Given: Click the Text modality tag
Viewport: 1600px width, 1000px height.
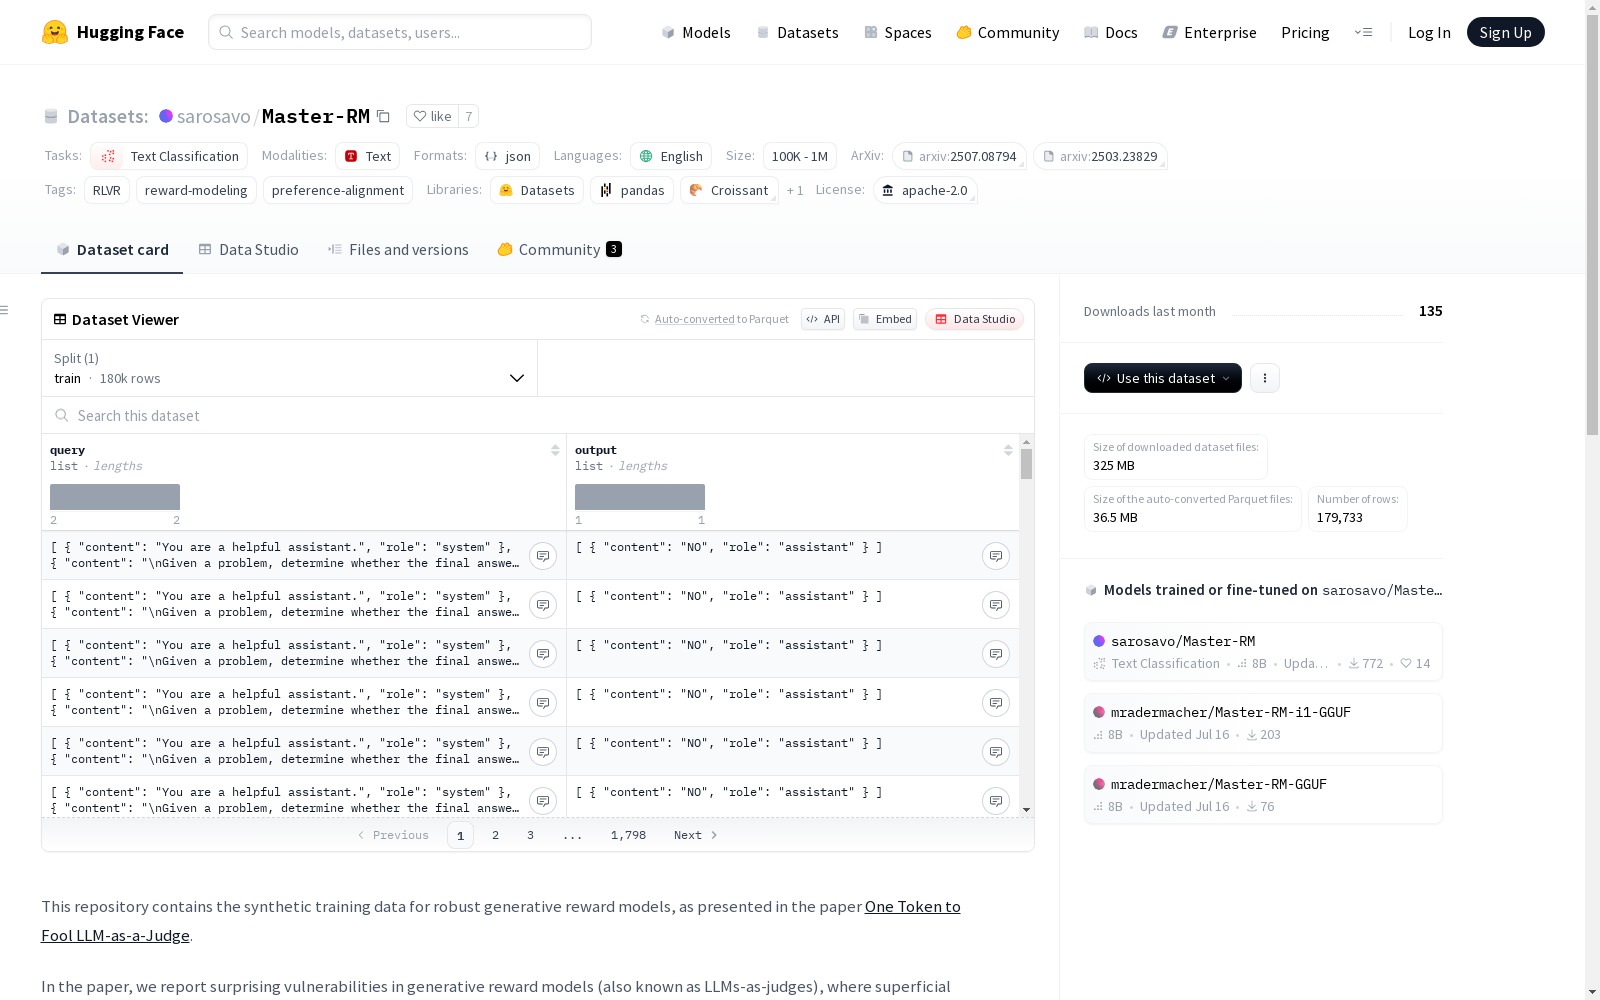Looking at the screenshot, I should coord(367,156).
